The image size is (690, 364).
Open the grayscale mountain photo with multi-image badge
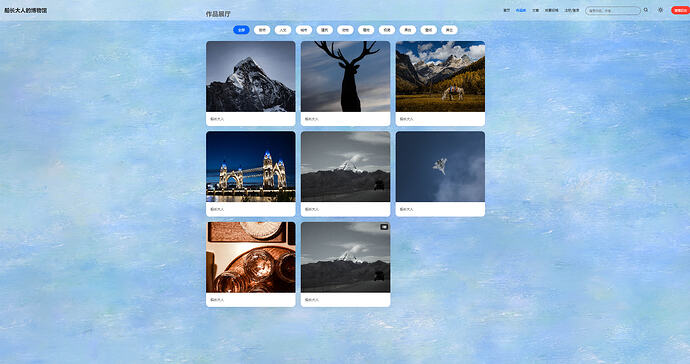click(x=345, y=257)
